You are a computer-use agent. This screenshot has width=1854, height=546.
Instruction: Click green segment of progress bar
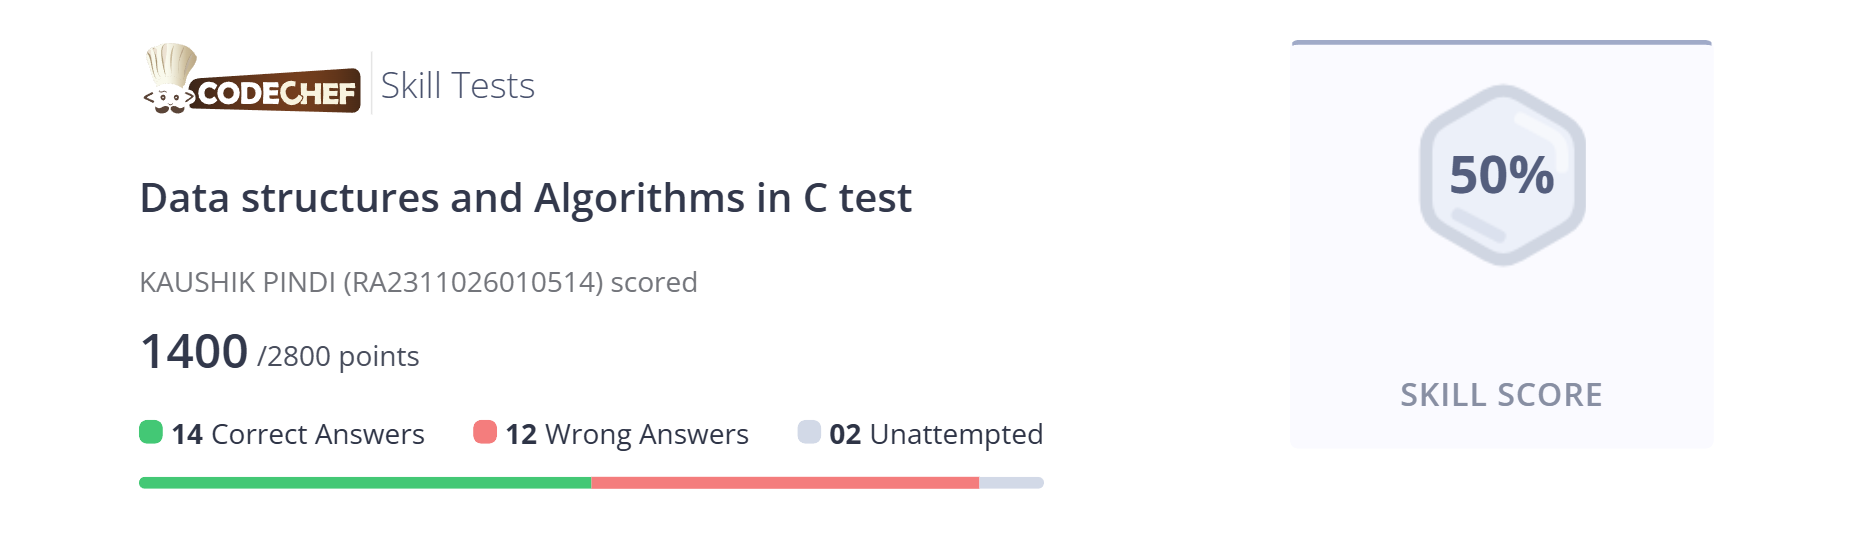click(365, 483)
